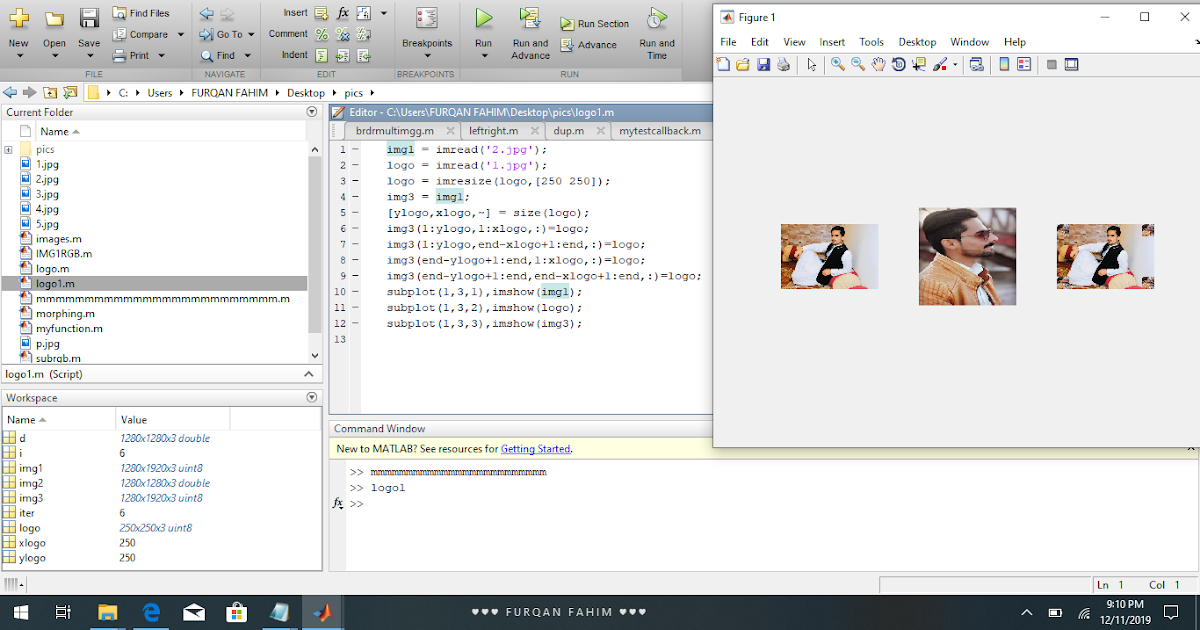The width and height of the screenshot is (1200, 630).
Task: Collapse the Workspace panel using its chevron
Action: pyautogui.click(x=310, y=397)
